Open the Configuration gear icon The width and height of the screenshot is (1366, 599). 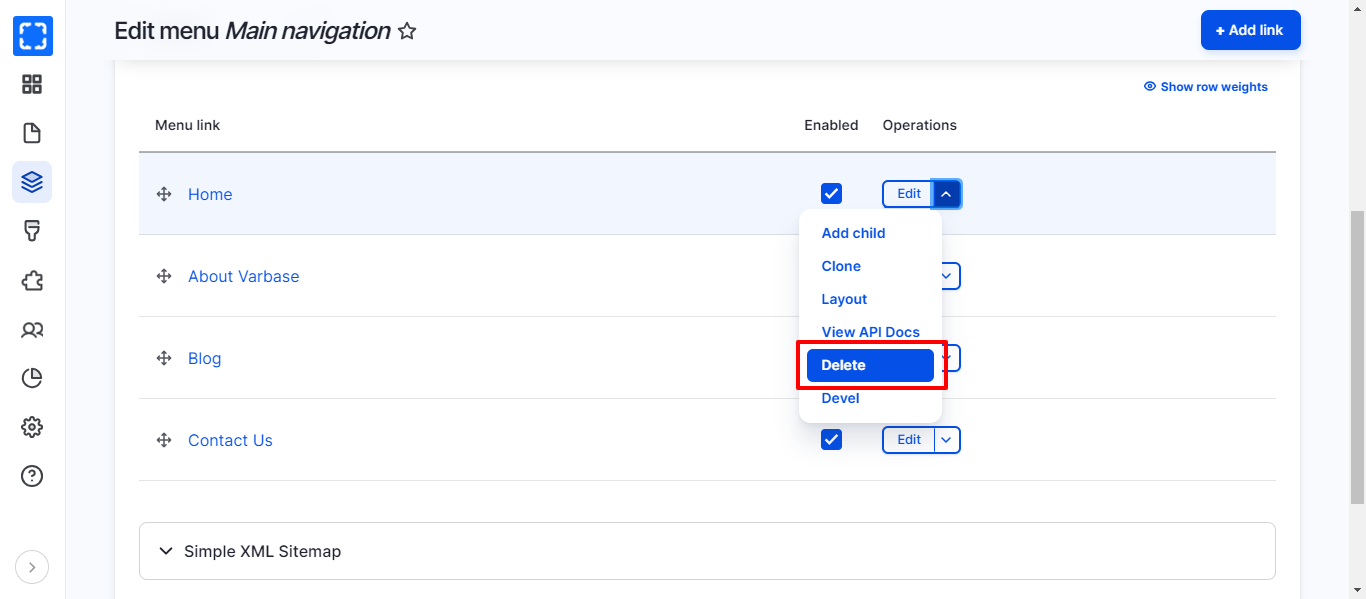32,427
